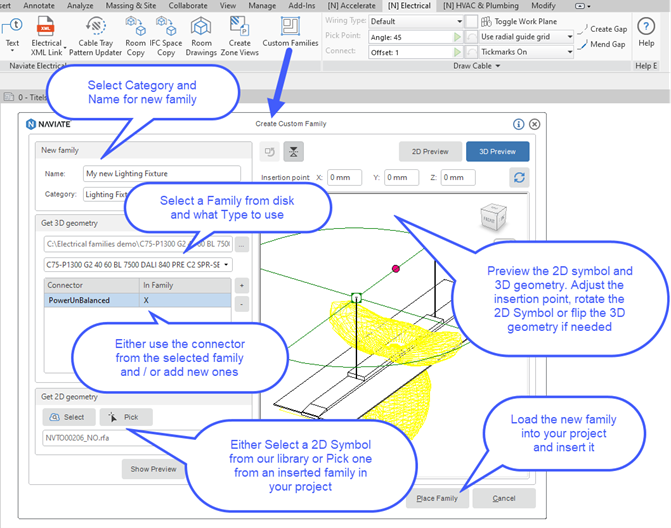Open Electrical XML Link tool

pos(46,37)
